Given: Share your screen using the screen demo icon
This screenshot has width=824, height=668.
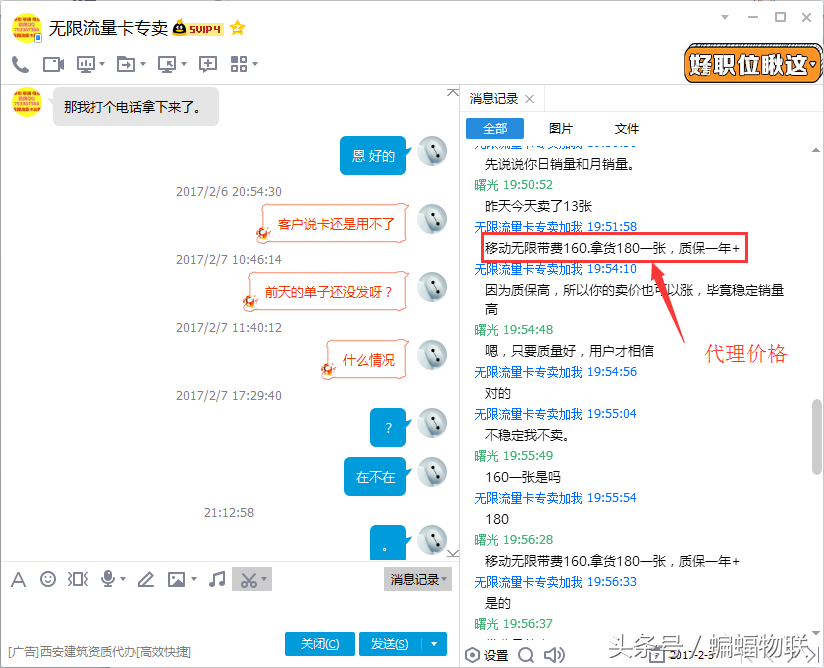Looking at the screenshot, I should 87,62.
